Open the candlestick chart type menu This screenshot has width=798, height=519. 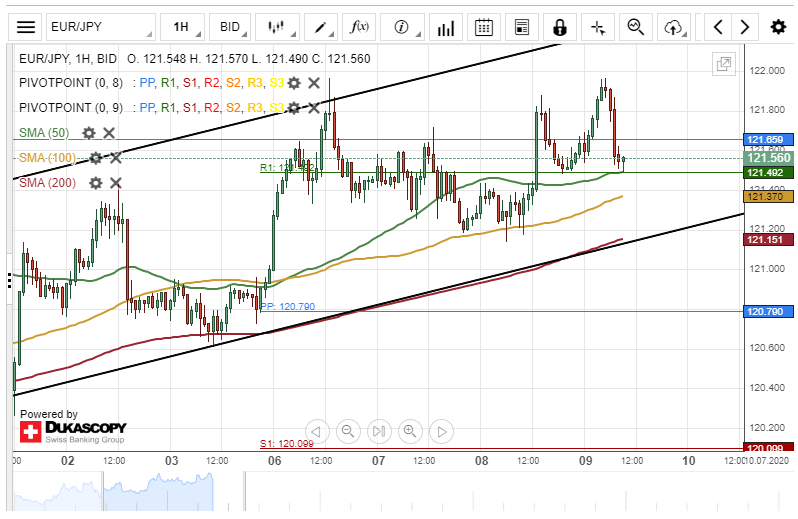coord(281,27)
